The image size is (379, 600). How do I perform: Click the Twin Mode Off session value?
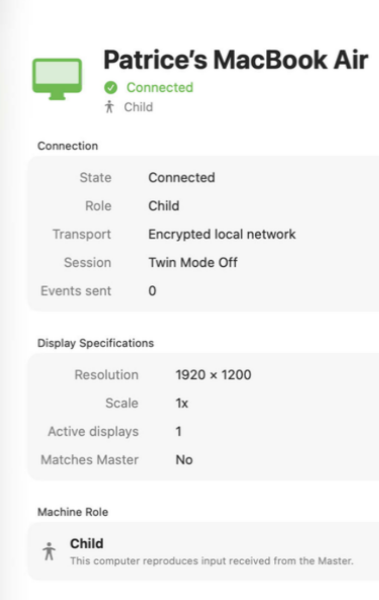pos(193,262)
